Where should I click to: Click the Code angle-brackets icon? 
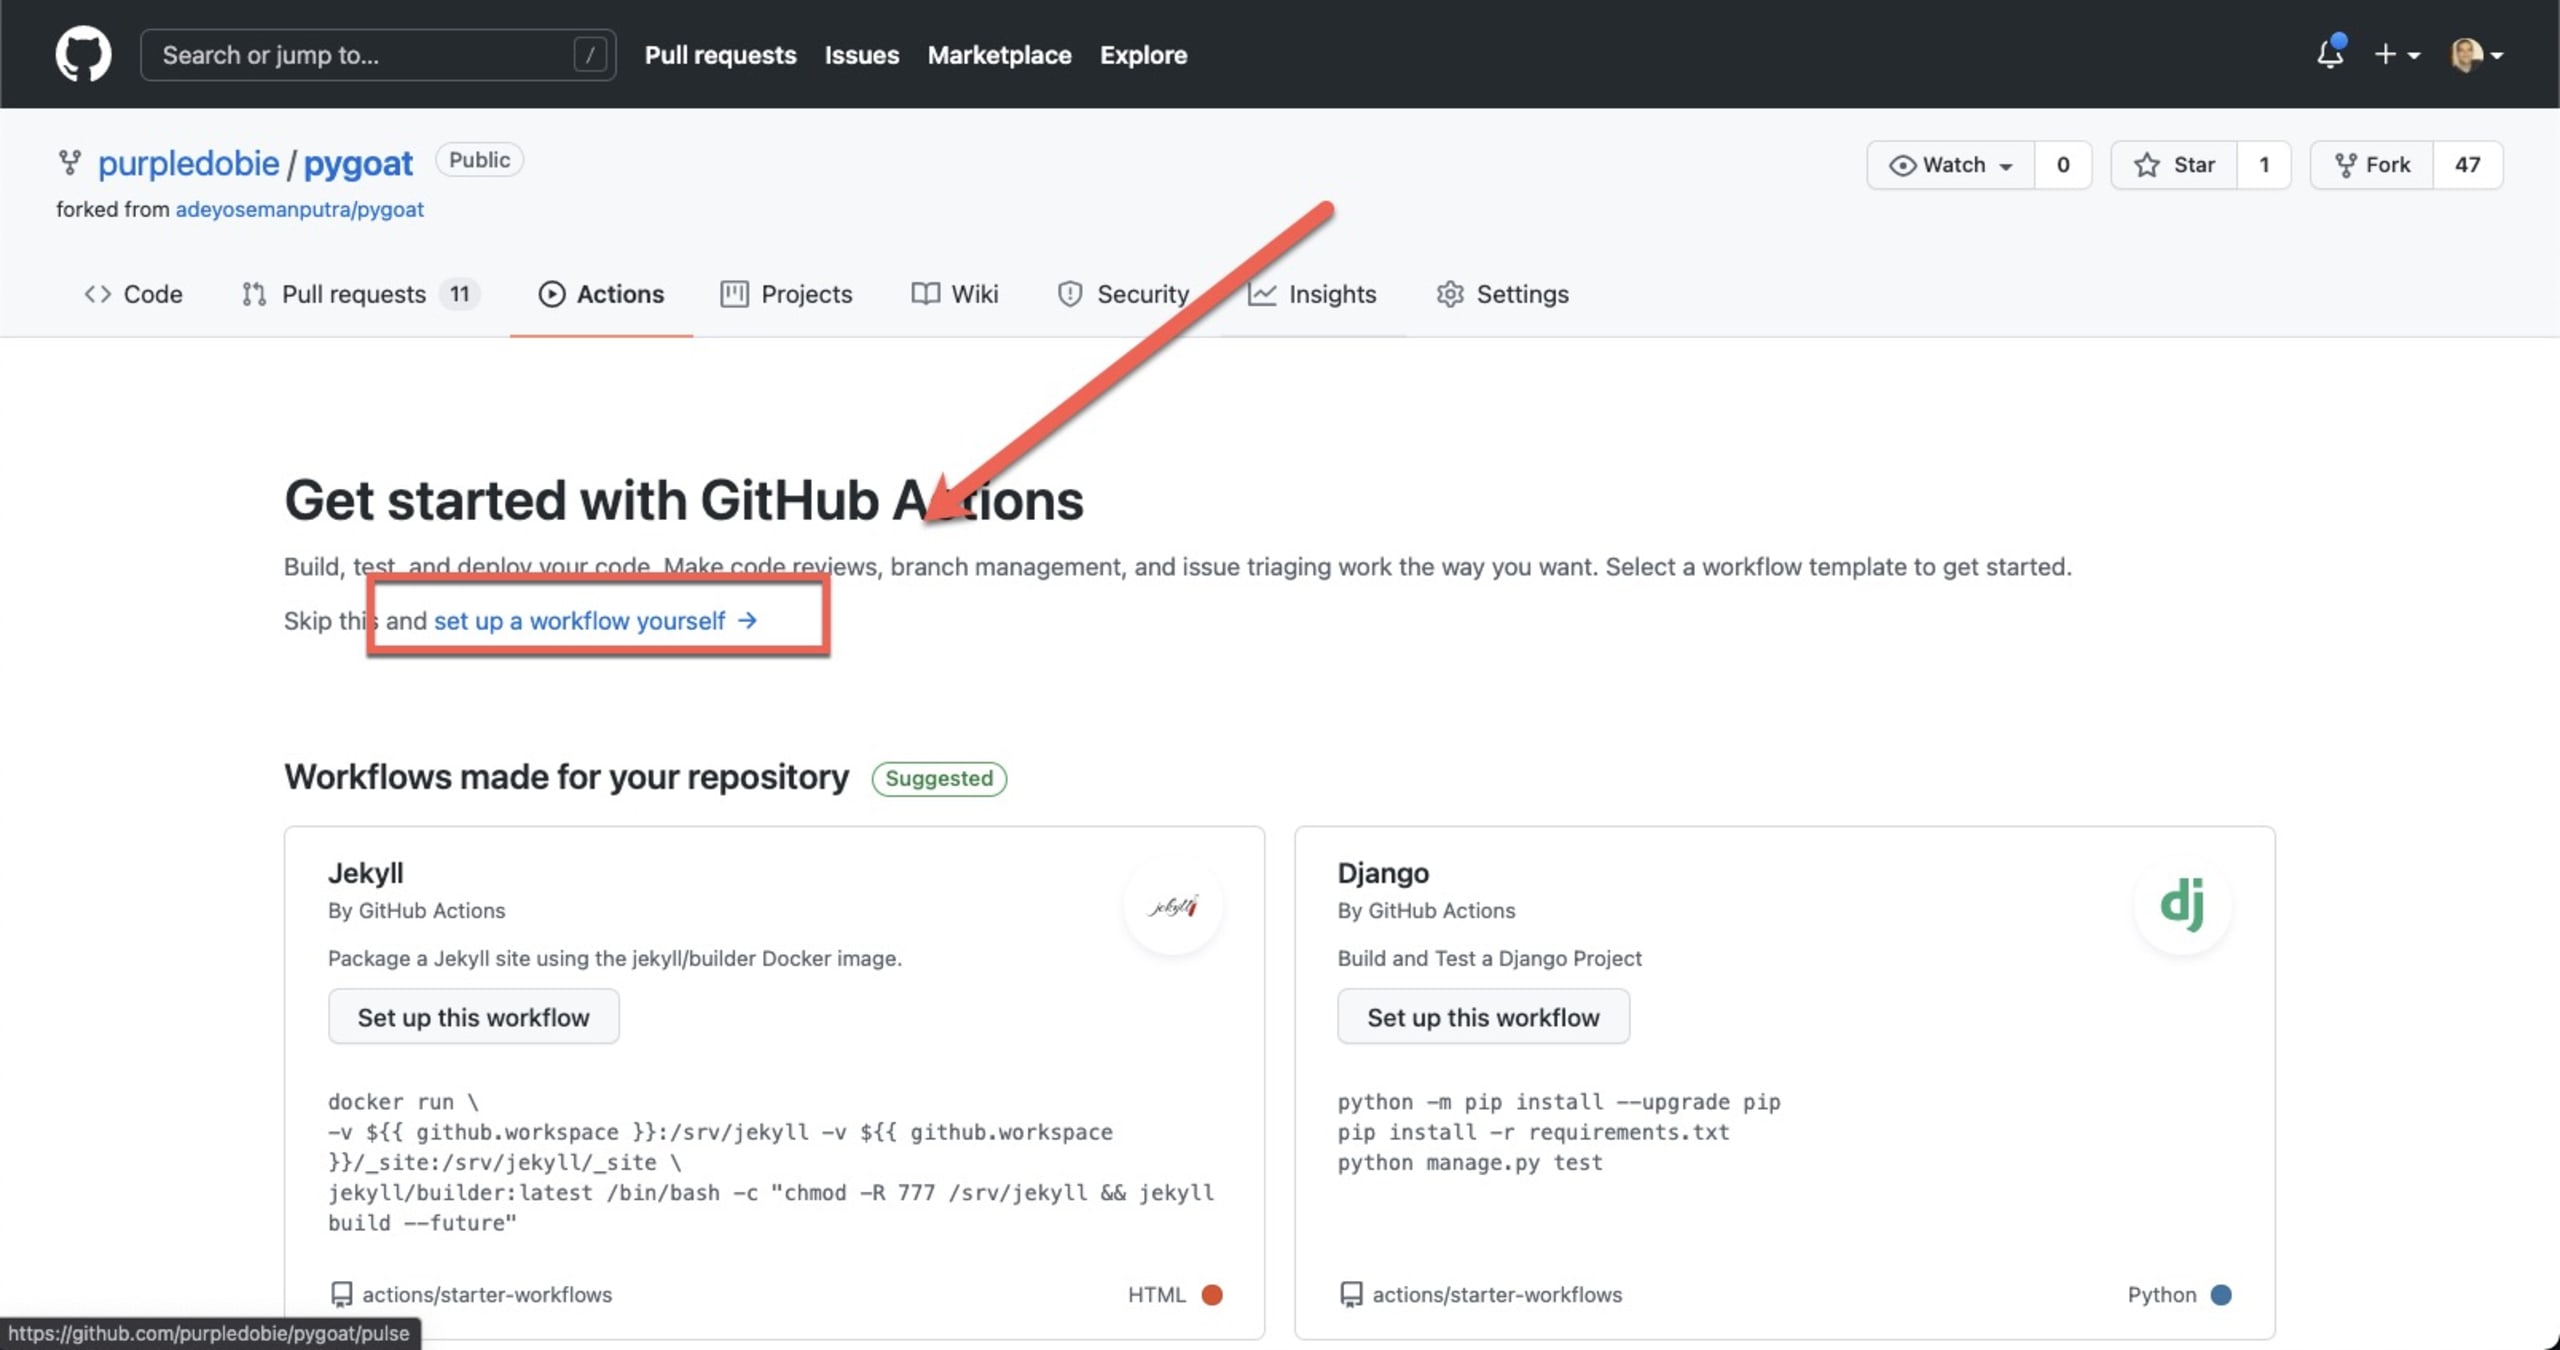pyautogui.click(x=97, y=294)
